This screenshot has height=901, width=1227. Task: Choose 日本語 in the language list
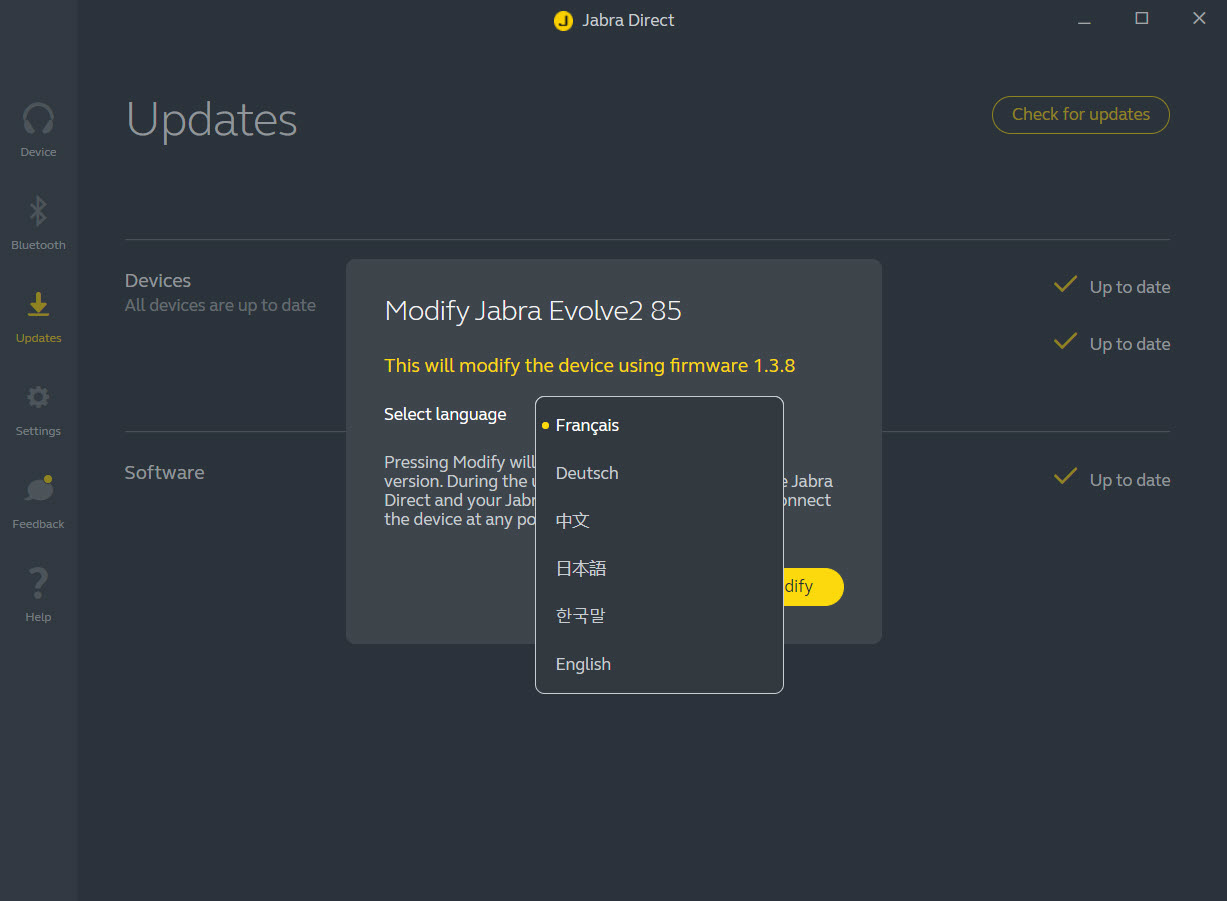659,569
